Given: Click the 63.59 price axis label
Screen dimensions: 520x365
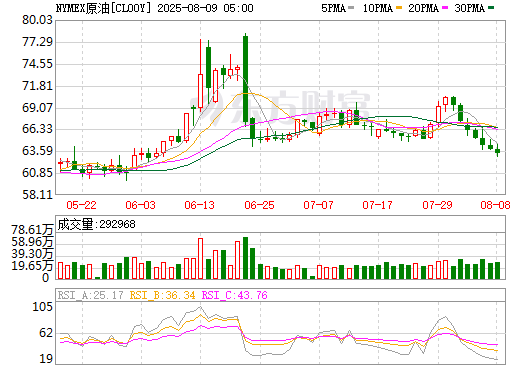Looking at the screenshot, I should [x=37, y=151].
